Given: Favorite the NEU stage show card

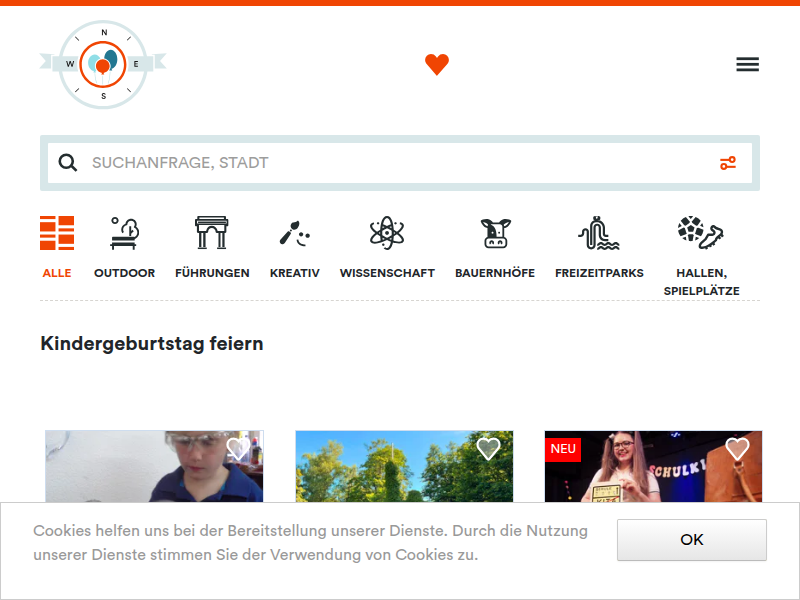Looking at the screenshot, I should click(737, 449).
